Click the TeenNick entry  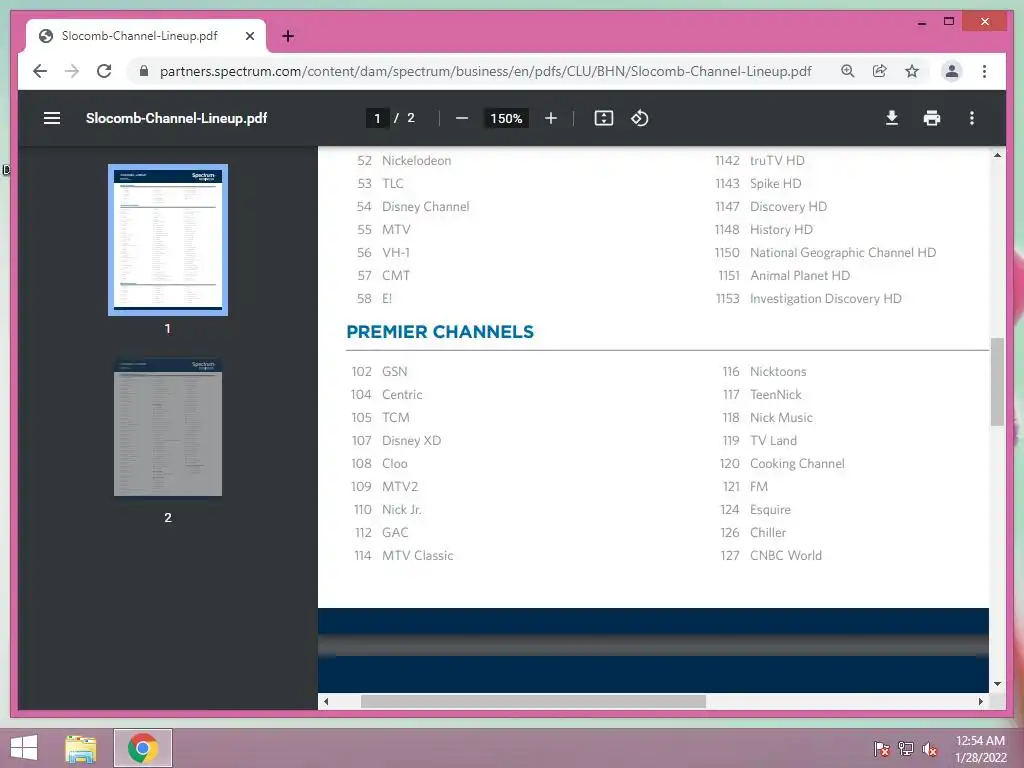tap(775, 394)
